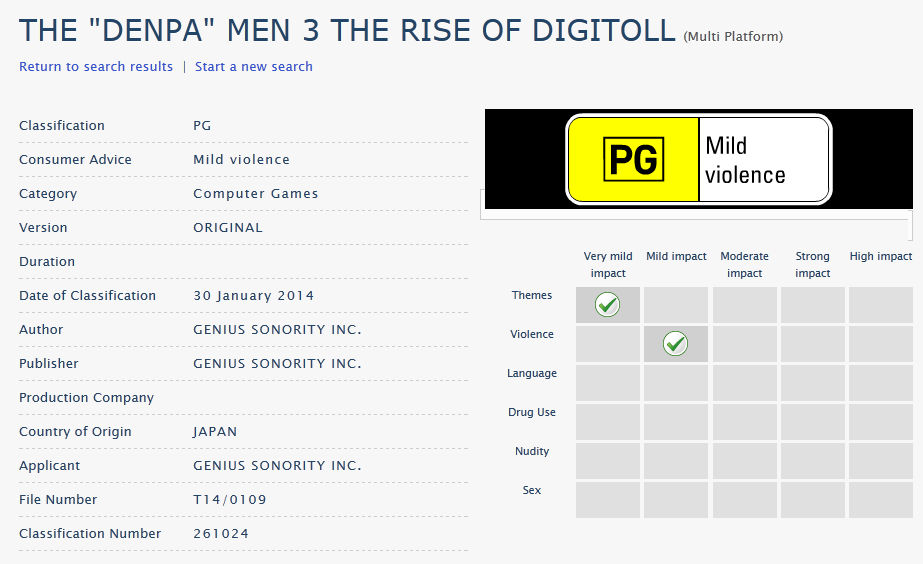This screenshot has height=564, width=923.
Task: Click the Date of Classification value
Action: [x=253, y=296]
